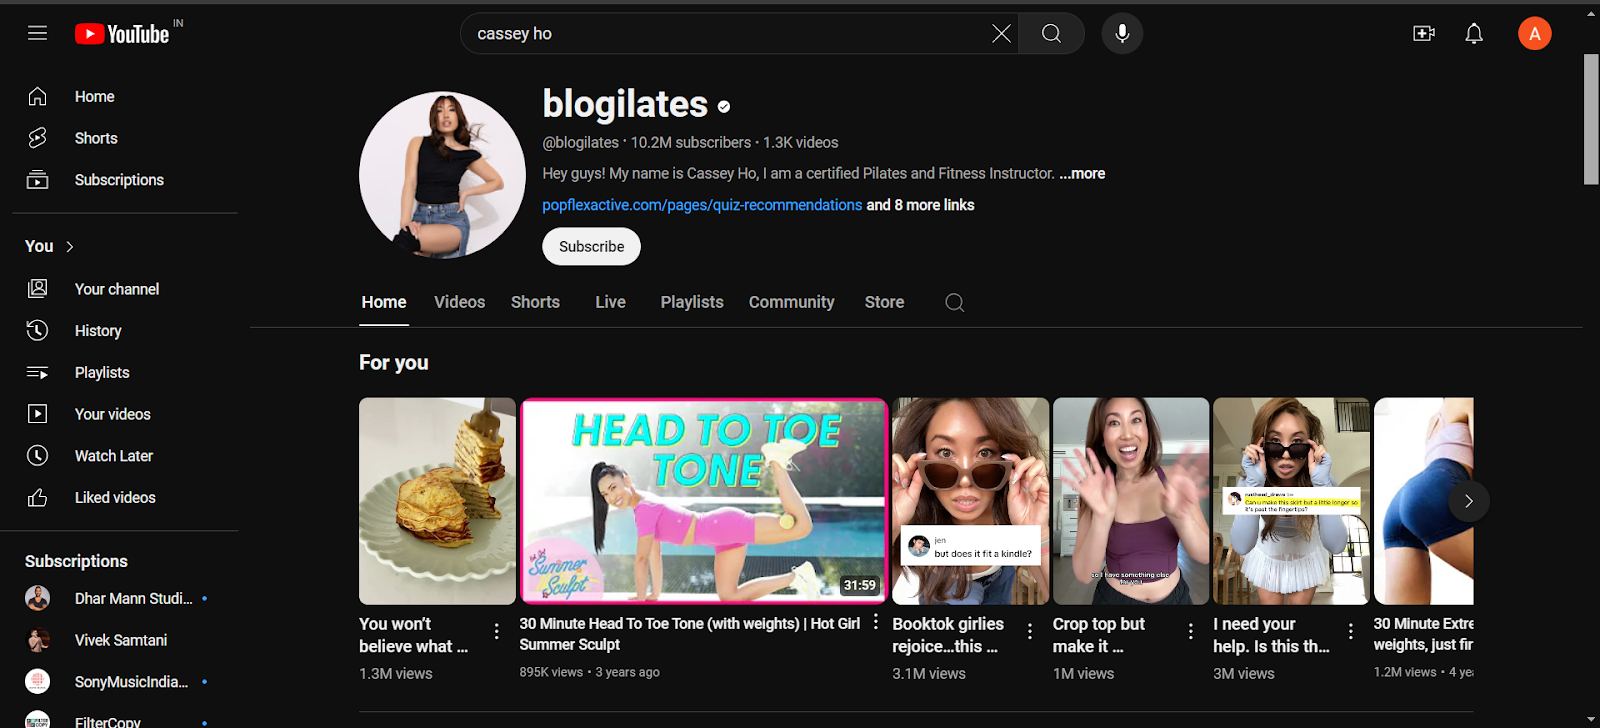Viewport: 1600px width, 728px height.
Task: Show the 8 more links
Action: [x=920, y=205]
